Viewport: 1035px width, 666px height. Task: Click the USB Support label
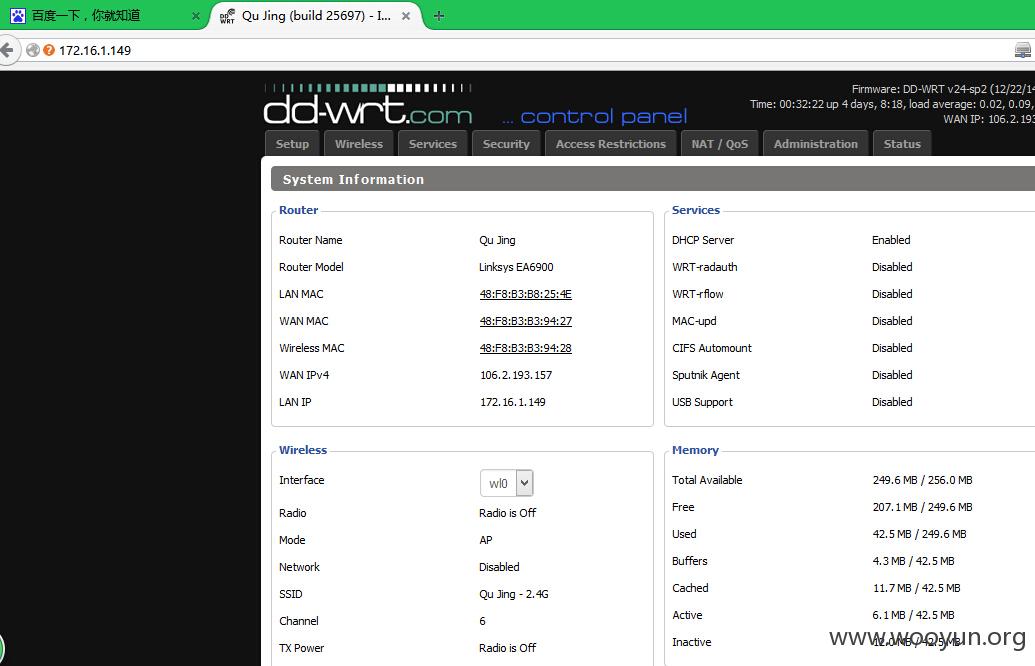(x=702, y=403)
